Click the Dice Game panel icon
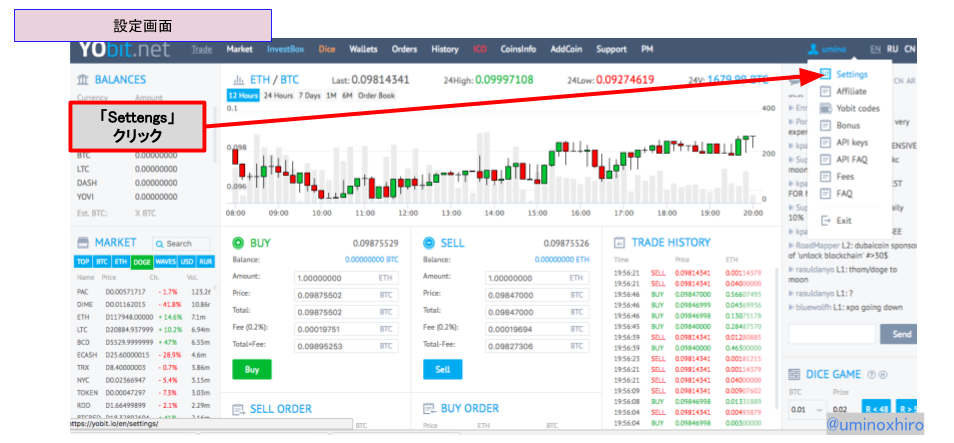 794,374
